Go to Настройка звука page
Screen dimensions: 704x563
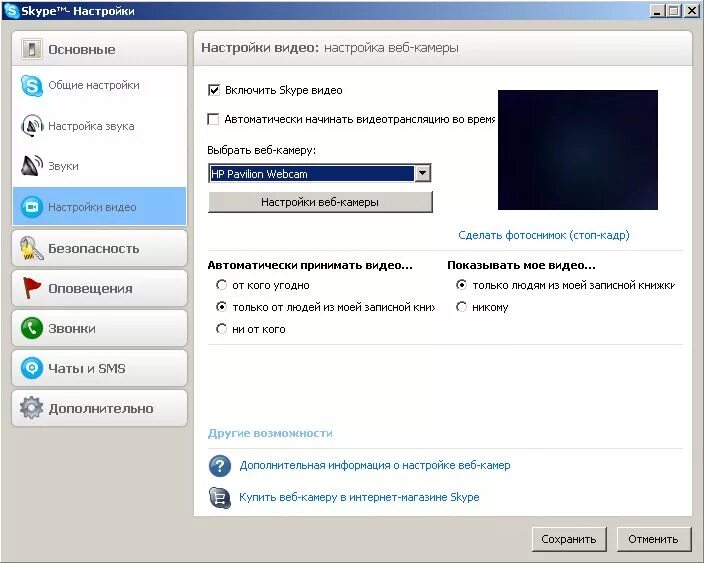tap(99, 126)
